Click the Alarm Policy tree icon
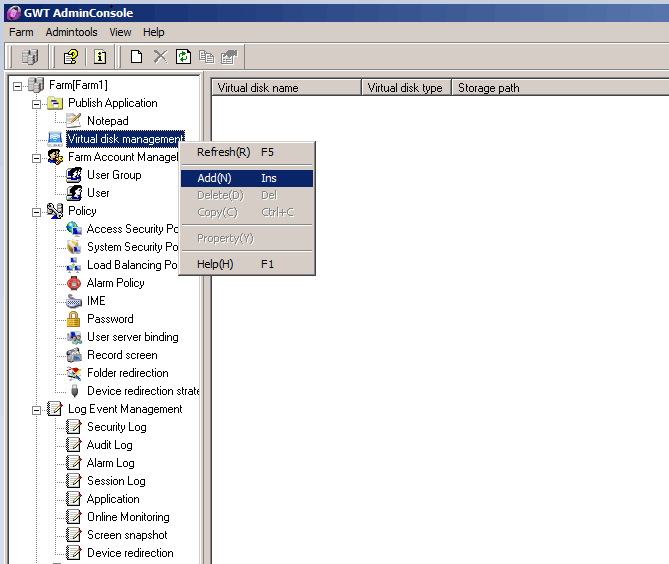 tap(73, 283)
